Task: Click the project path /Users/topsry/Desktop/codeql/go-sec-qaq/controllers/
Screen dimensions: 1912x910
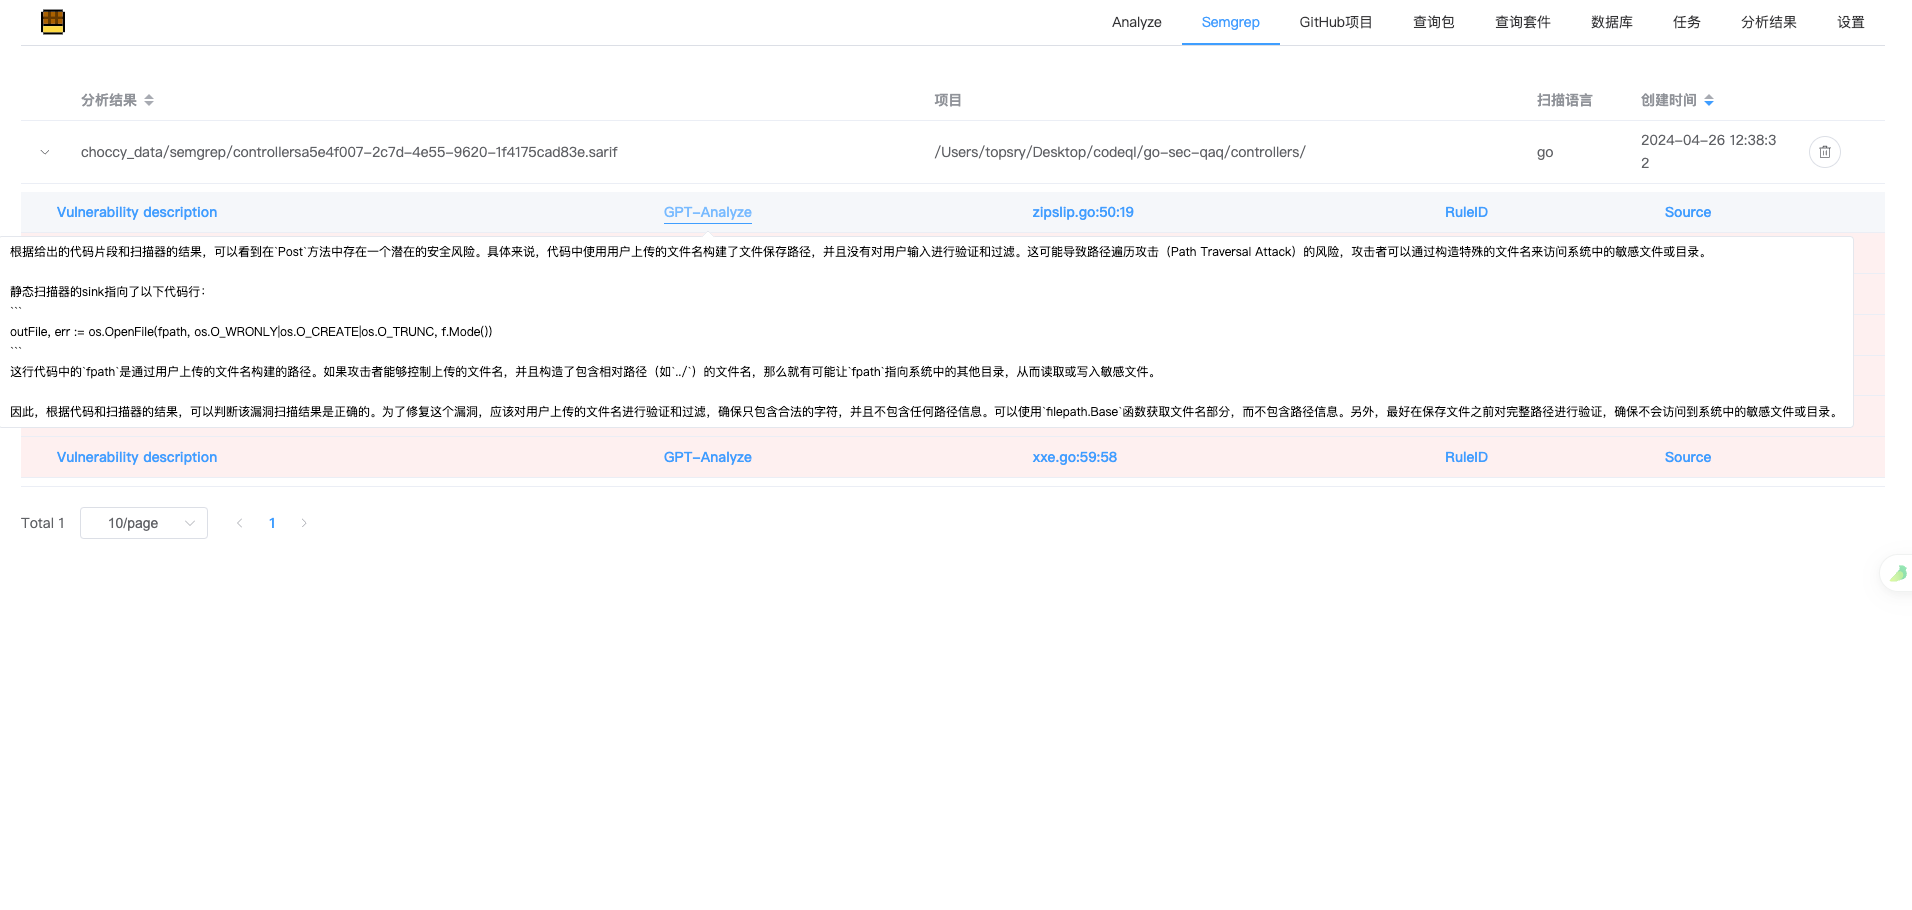Action: click(x=1120, y=152)
